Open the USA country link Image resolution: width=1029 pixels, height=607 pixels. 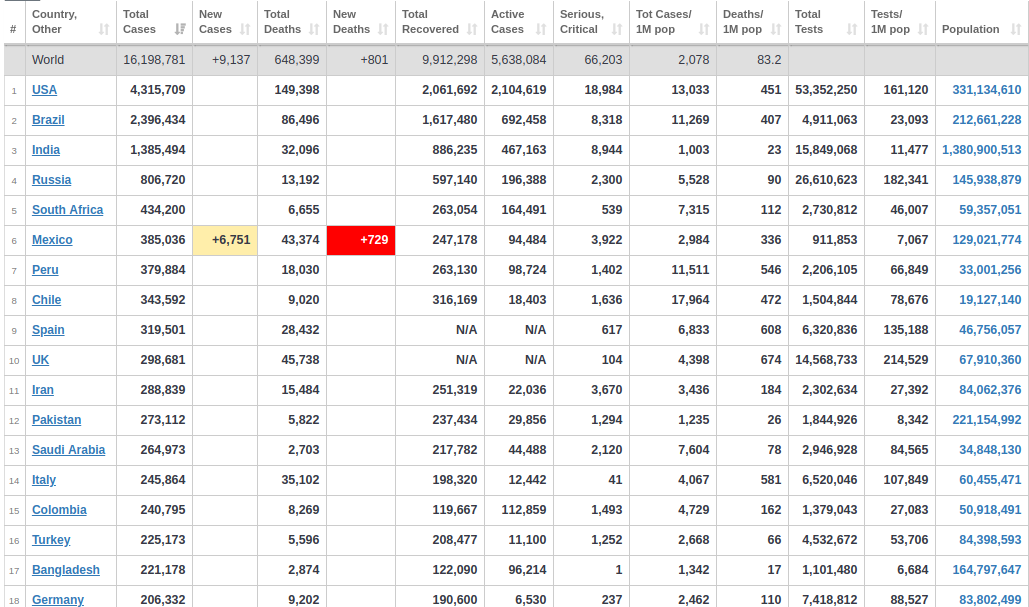click(x=45, y=90)
